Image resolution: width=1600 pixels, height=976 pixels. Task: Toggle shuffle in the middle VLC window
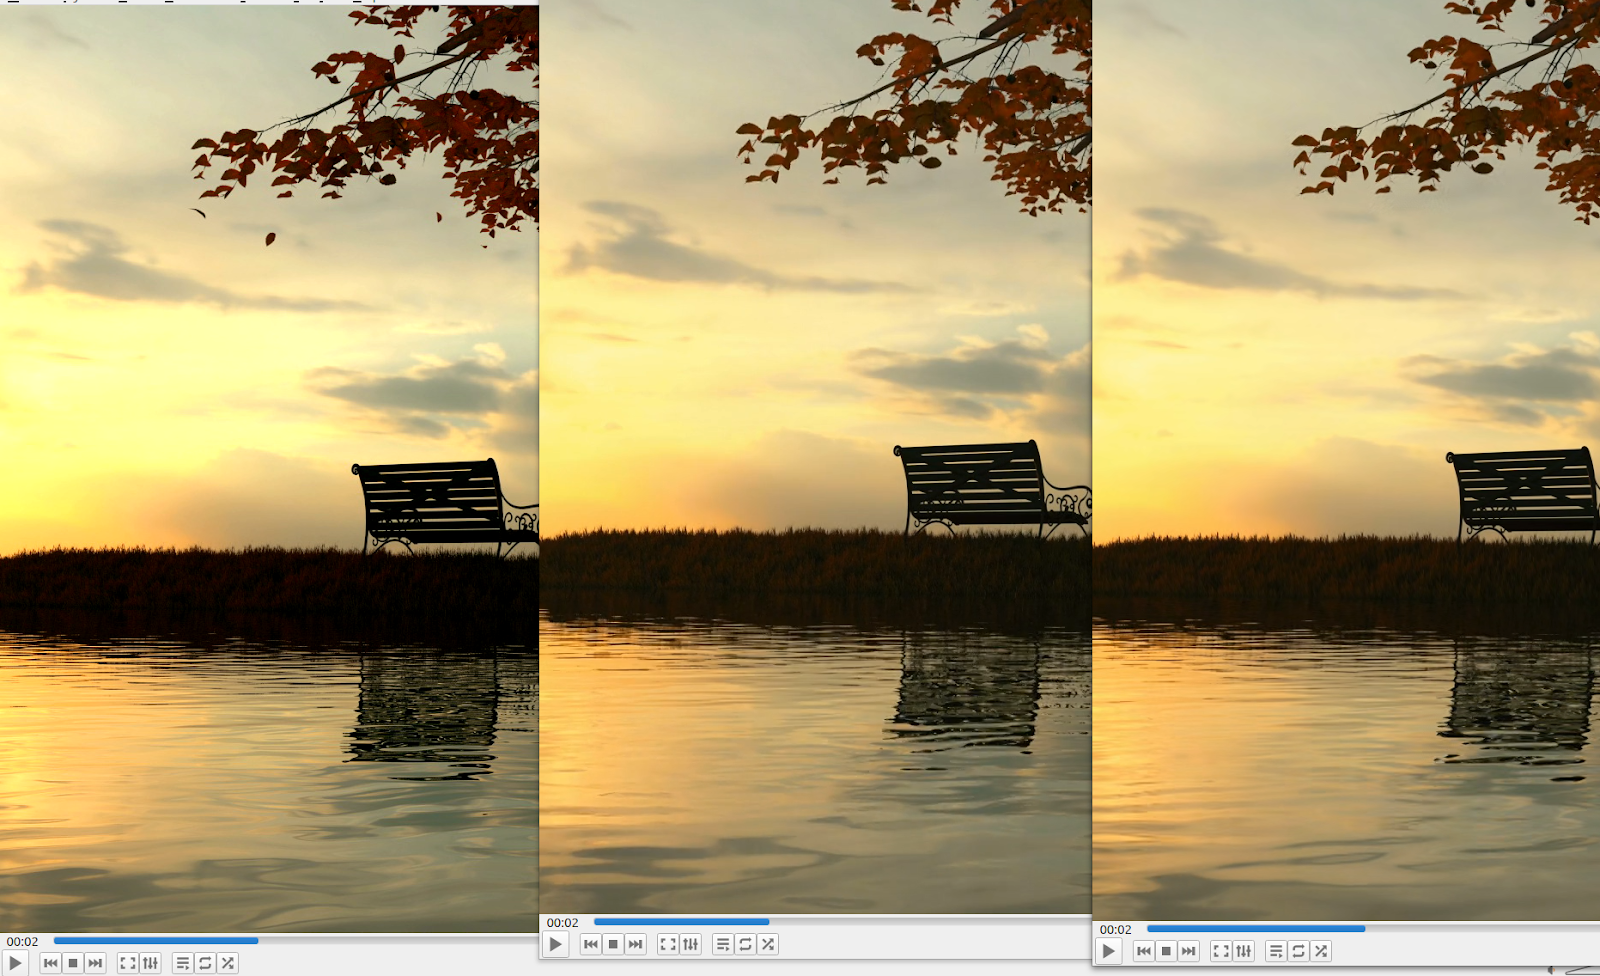767,944
